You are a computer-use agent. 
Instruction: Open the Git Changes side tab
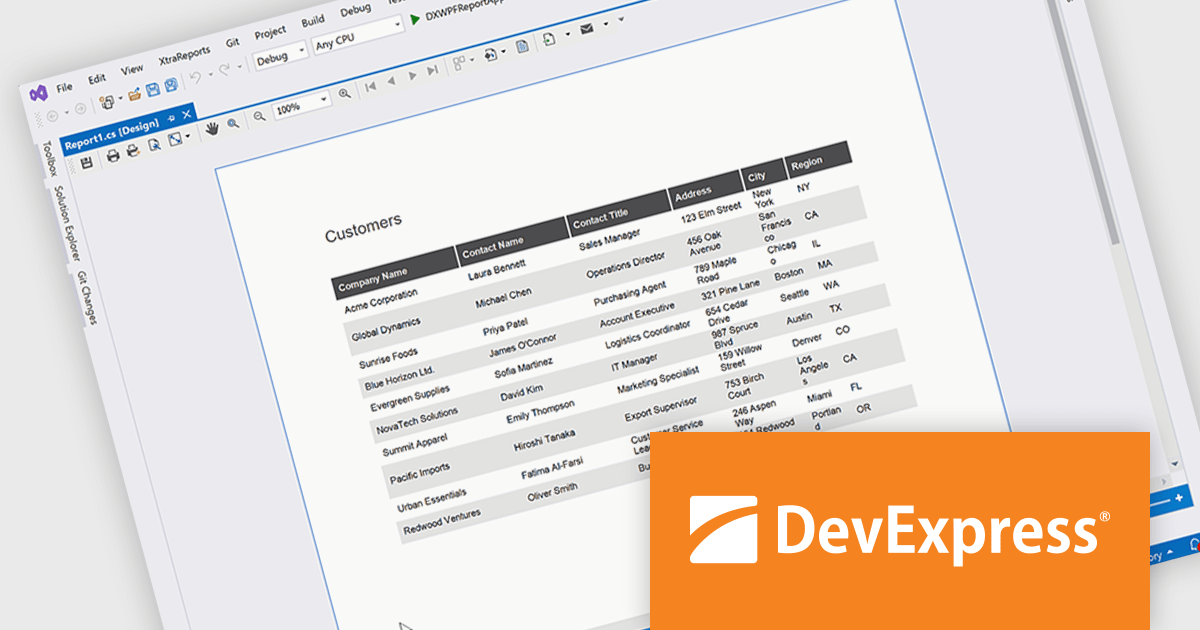pyautogui.click(x=86, y=298)
